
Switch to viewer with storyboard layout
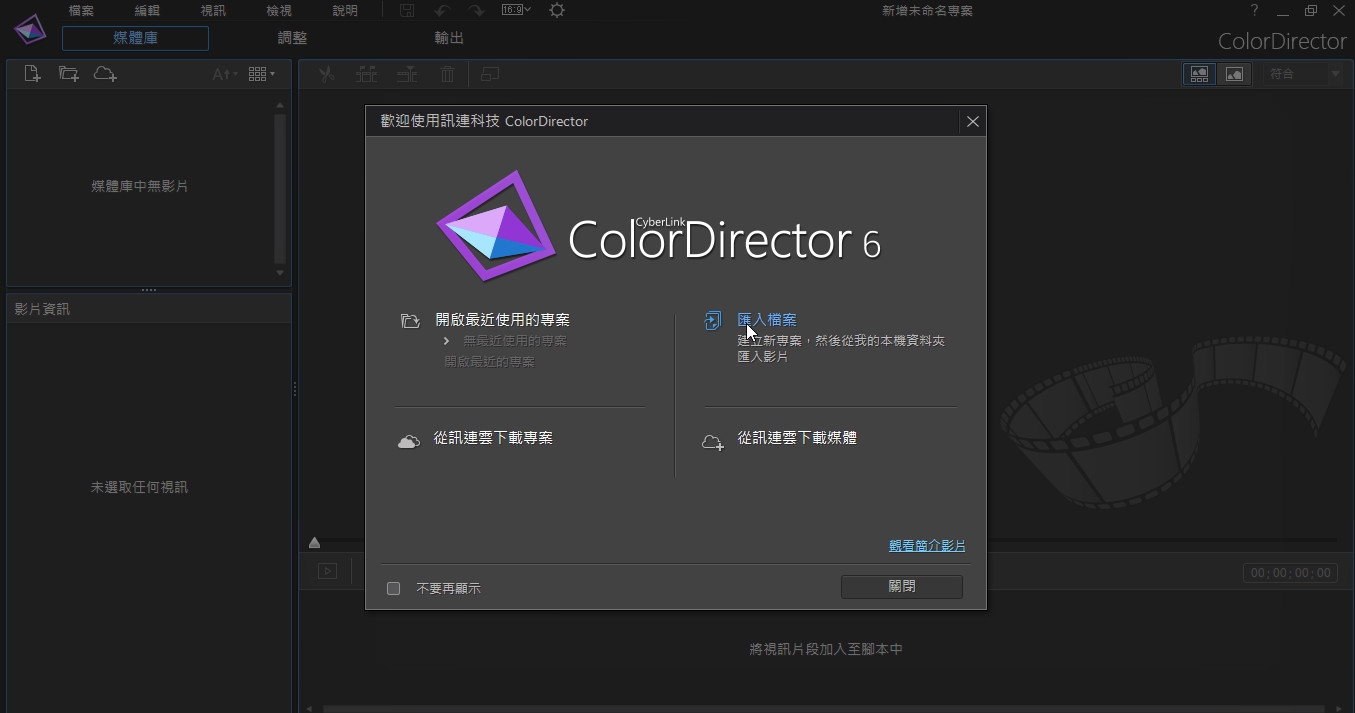[1199, 74]
